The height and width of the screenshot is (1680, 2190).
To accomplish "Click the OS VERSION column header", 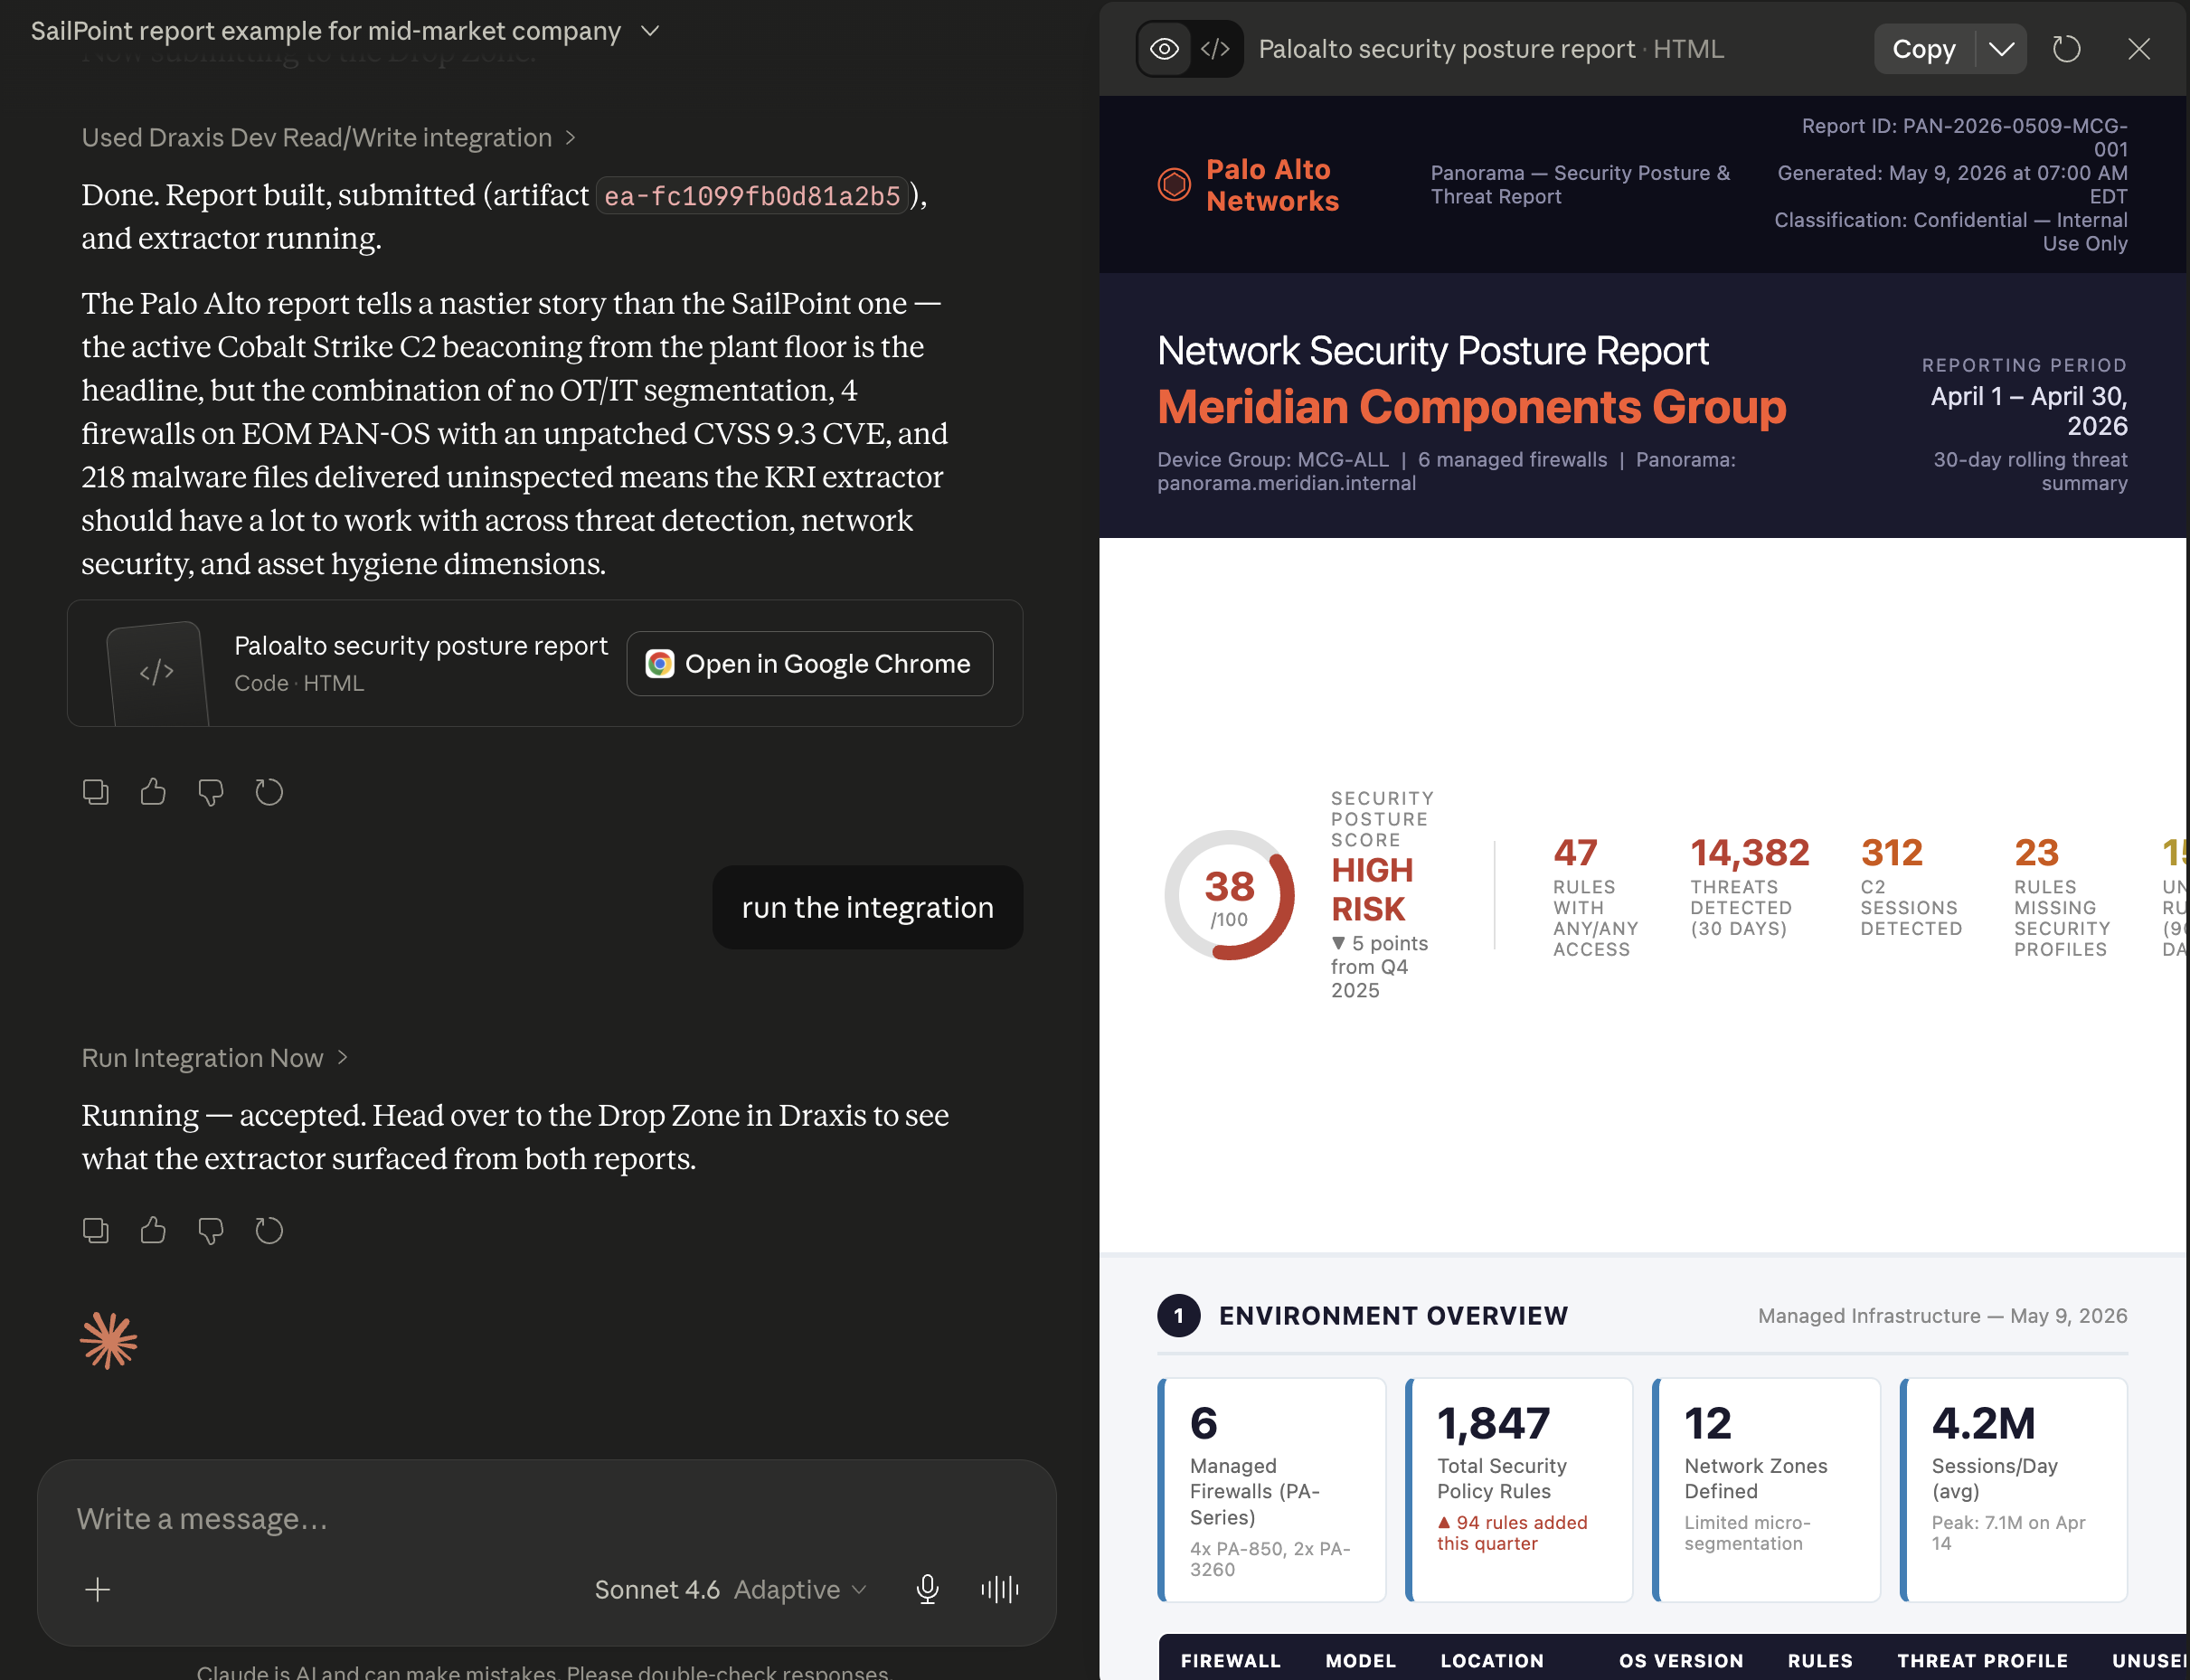I will tap(1681, 1660).
